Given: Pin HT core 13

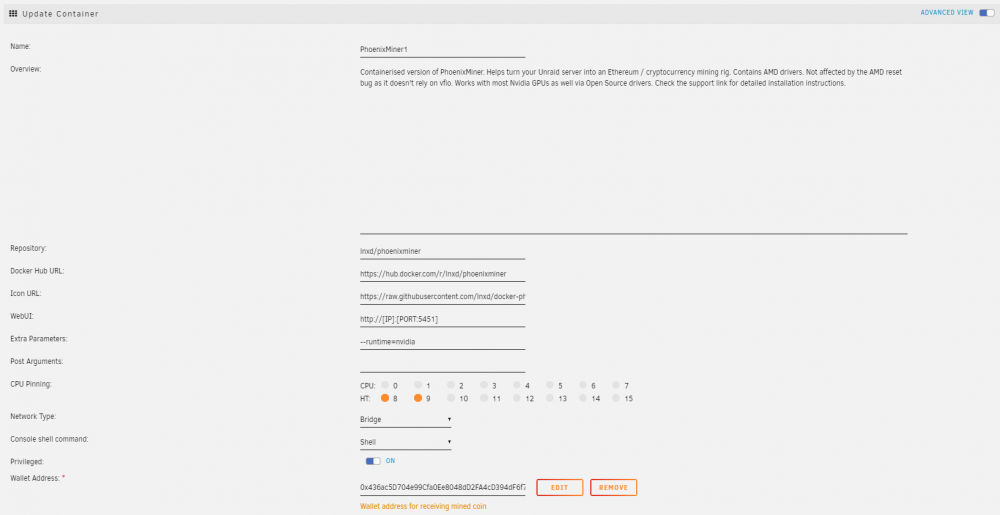Looking at the screenshot, I should click(550, 398).
